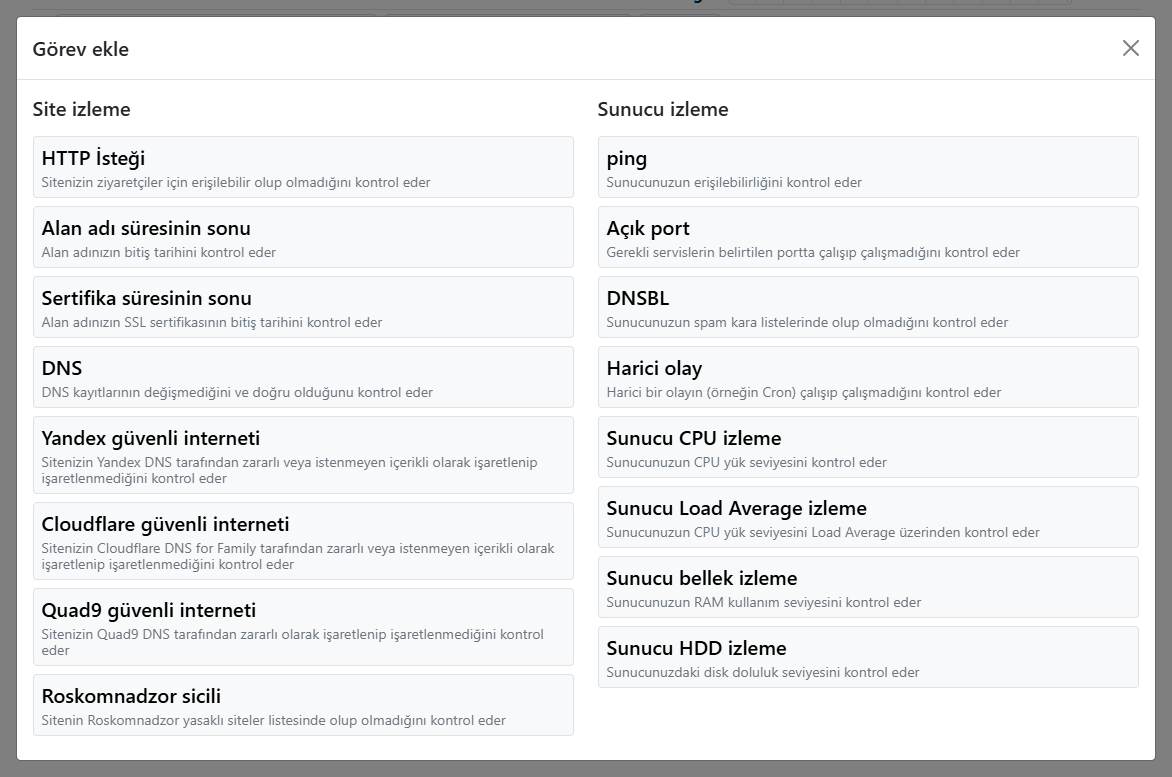This screenshot has height=777, width=1172.
Task: Click the Sunucu izleme section heading
Action: tap(663, 109)
